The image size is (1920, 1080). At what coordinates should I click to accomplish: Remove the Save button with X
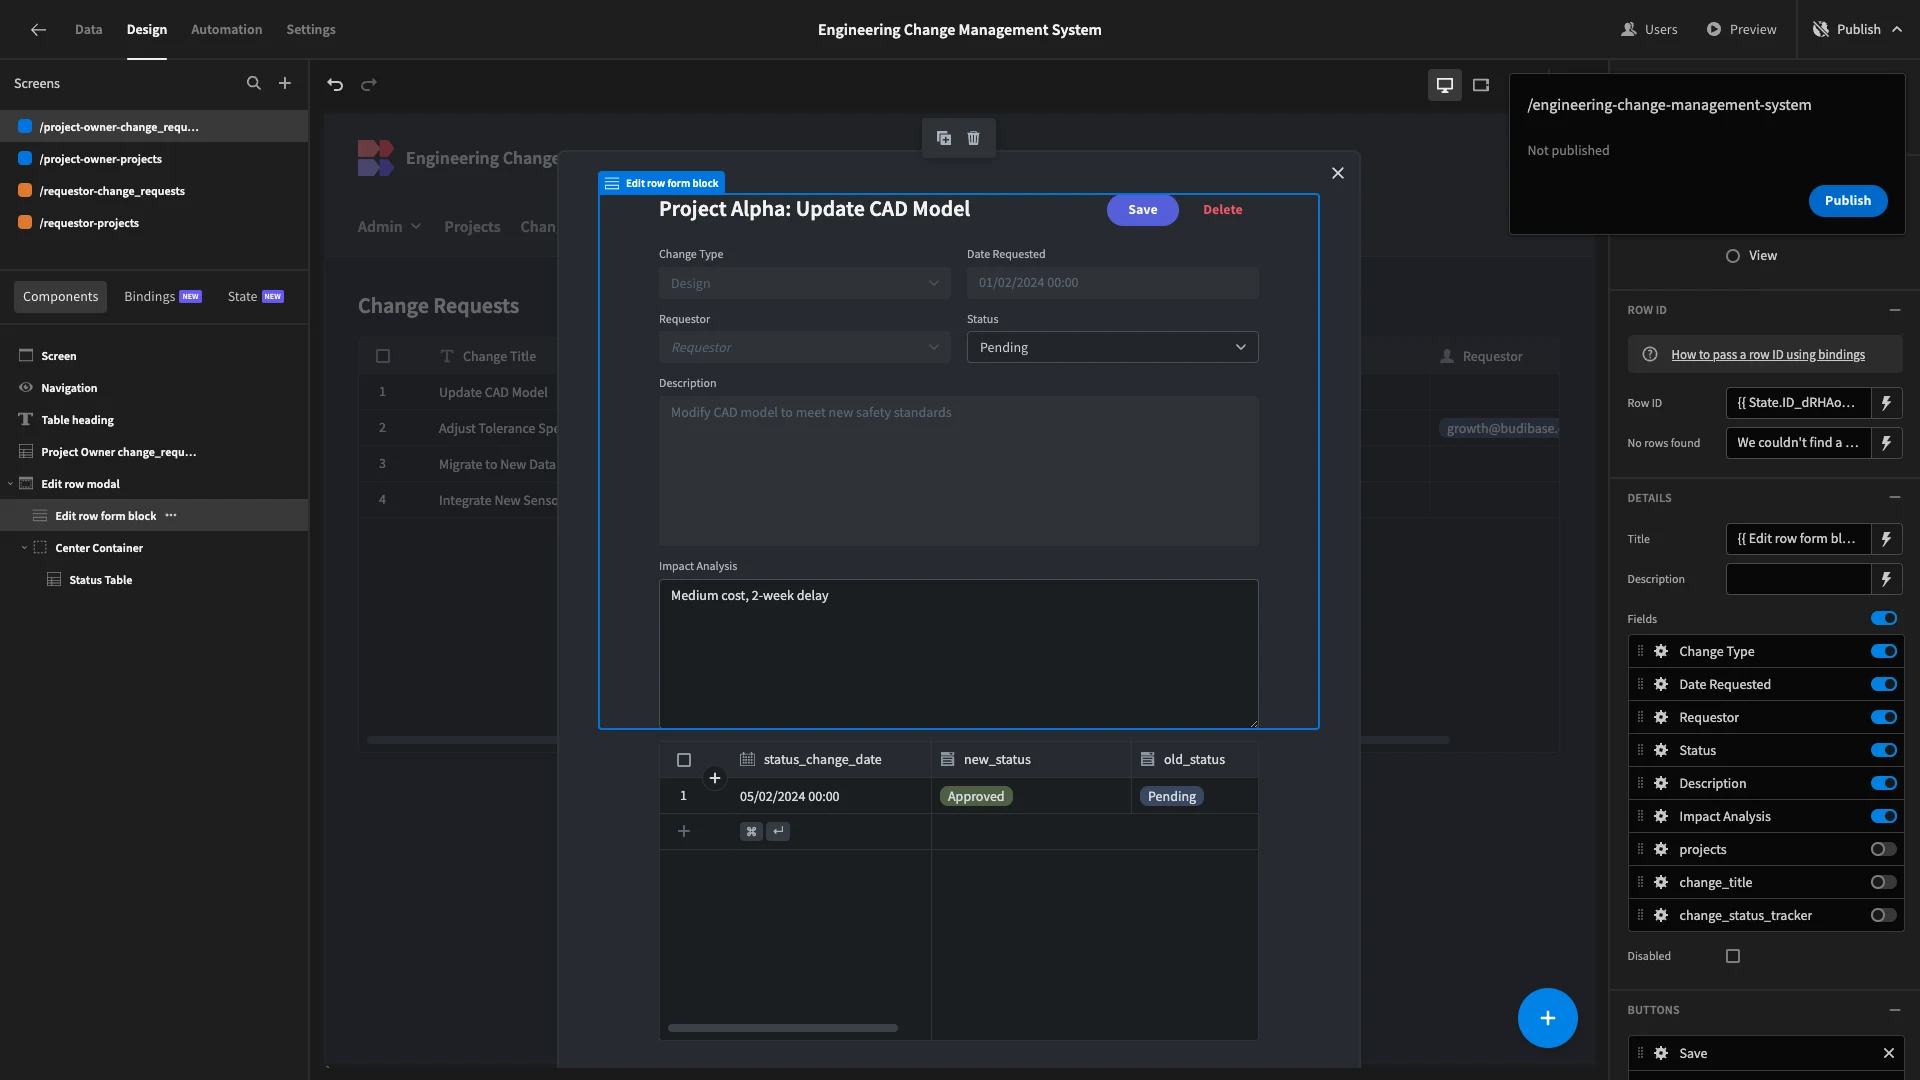(1889, 1053)
